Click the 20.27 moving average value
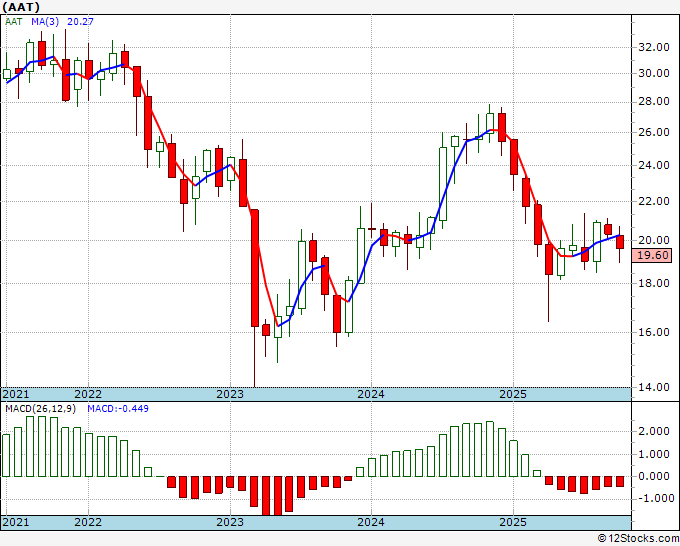Image resolution: width=680 pixels, height=546 pixels. pos(80,22)
